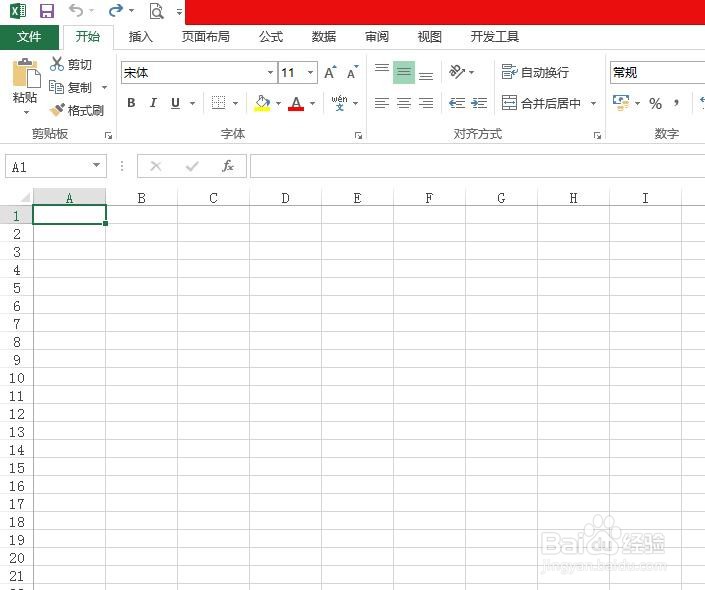Select column D header
This screenshot has height=590, width=705.
pyautogui.click(x=286, y=198)
